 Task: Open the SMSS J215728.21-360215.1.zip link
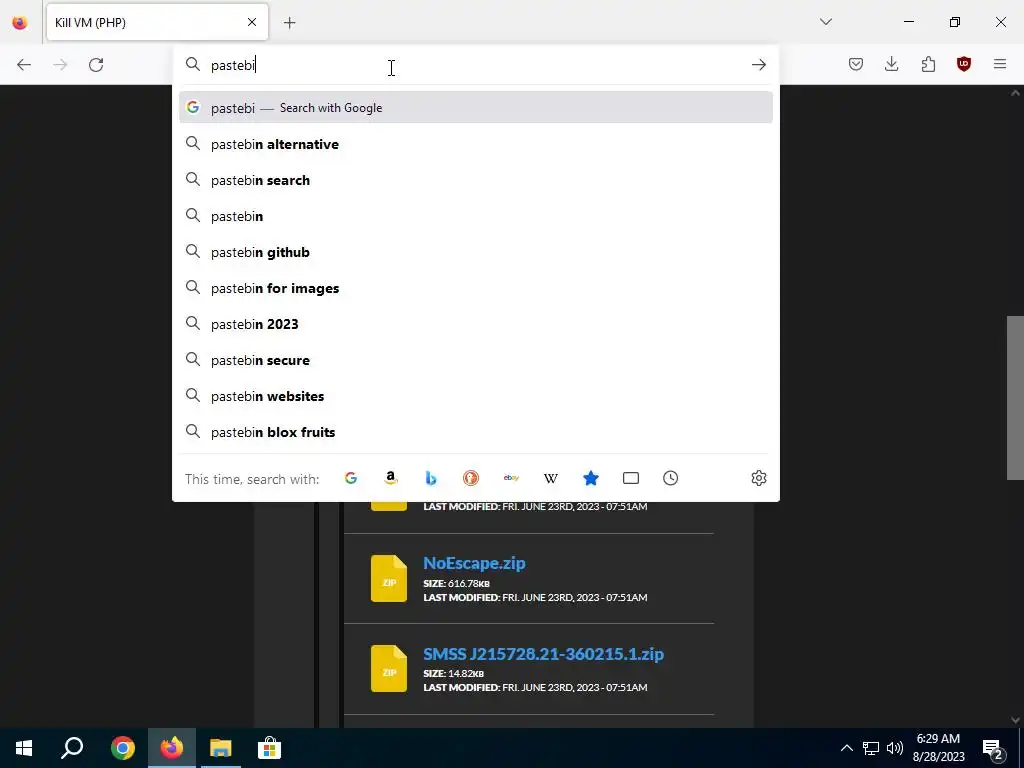(543, 654)
